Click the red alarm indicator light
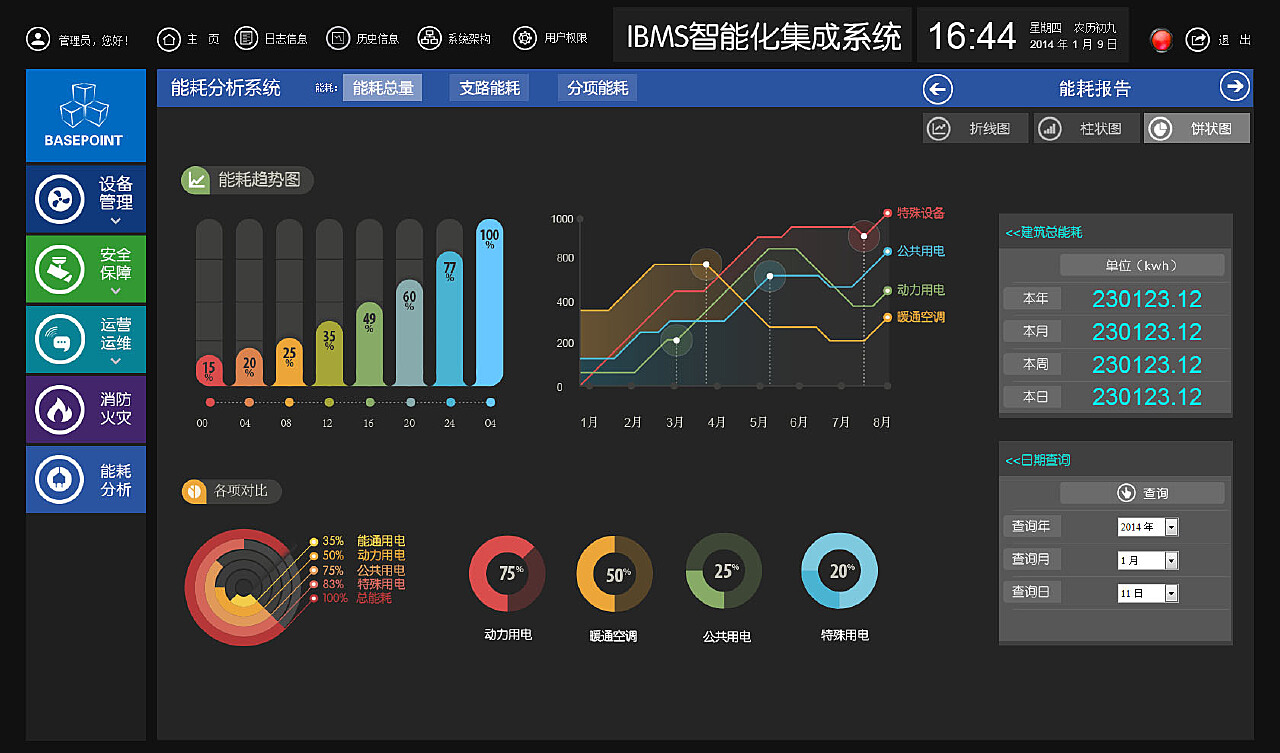 (1161, 40)
